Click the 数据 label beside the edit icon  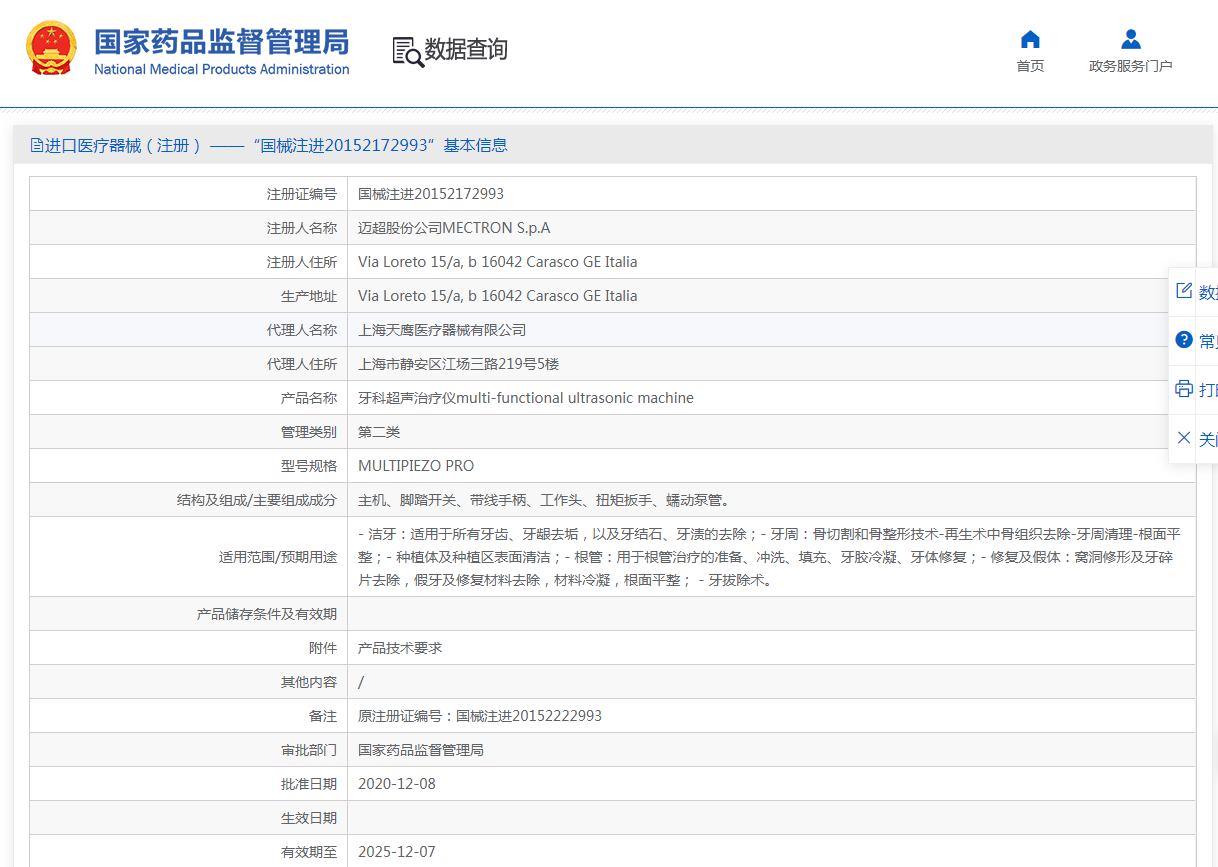(x=1208, y=292)
